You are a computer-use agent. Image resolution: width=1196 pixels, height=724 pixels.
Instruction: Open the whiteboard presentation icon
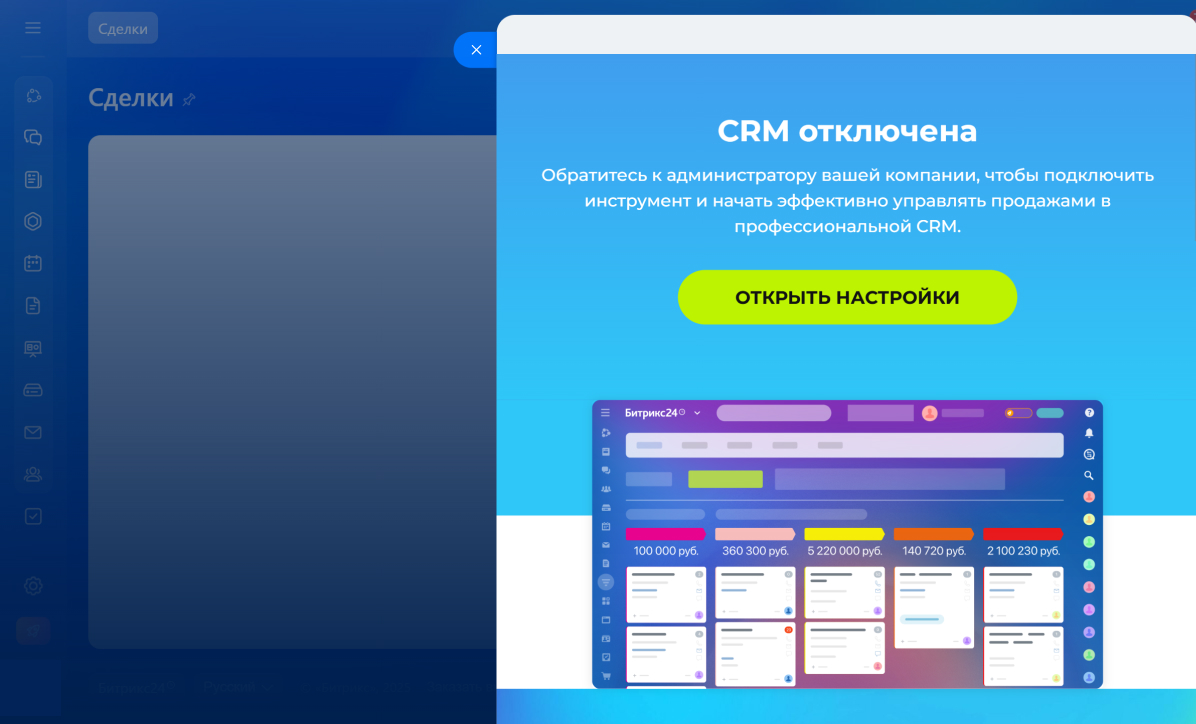[x=33, y=348]
